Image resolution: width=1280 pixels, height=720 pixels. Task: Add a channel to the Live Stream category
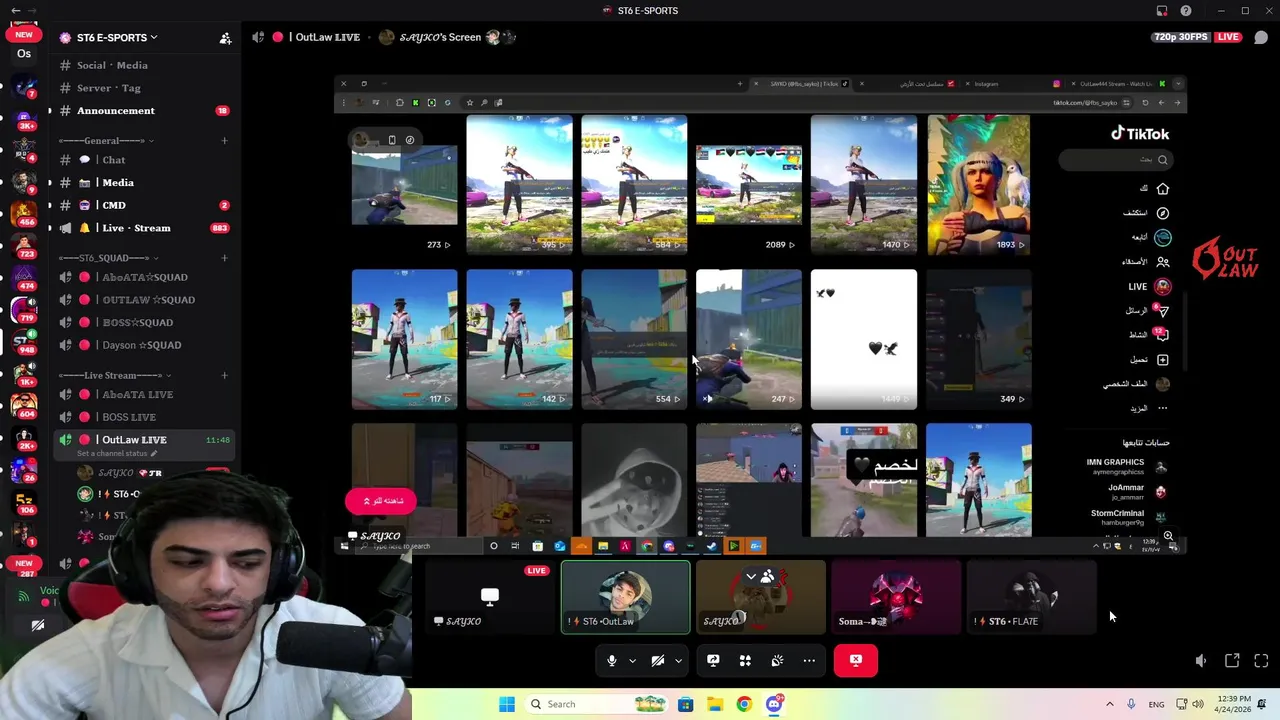point(224,375)
